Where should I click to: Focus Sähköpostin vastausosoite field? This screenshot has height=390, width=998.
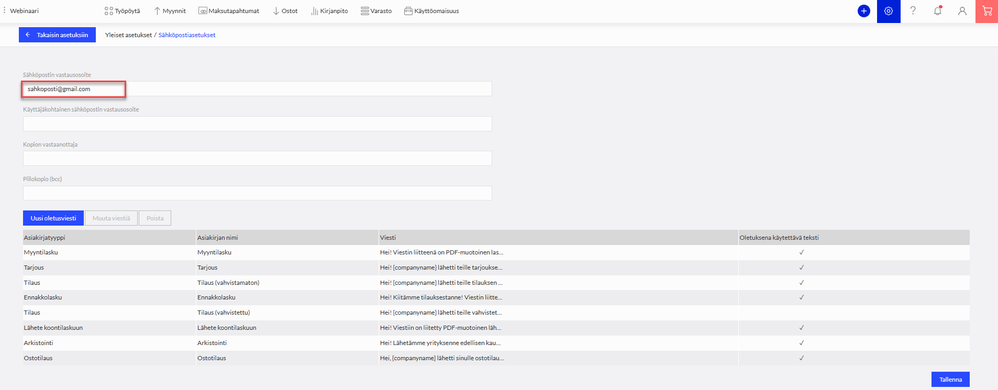point(257,89)
